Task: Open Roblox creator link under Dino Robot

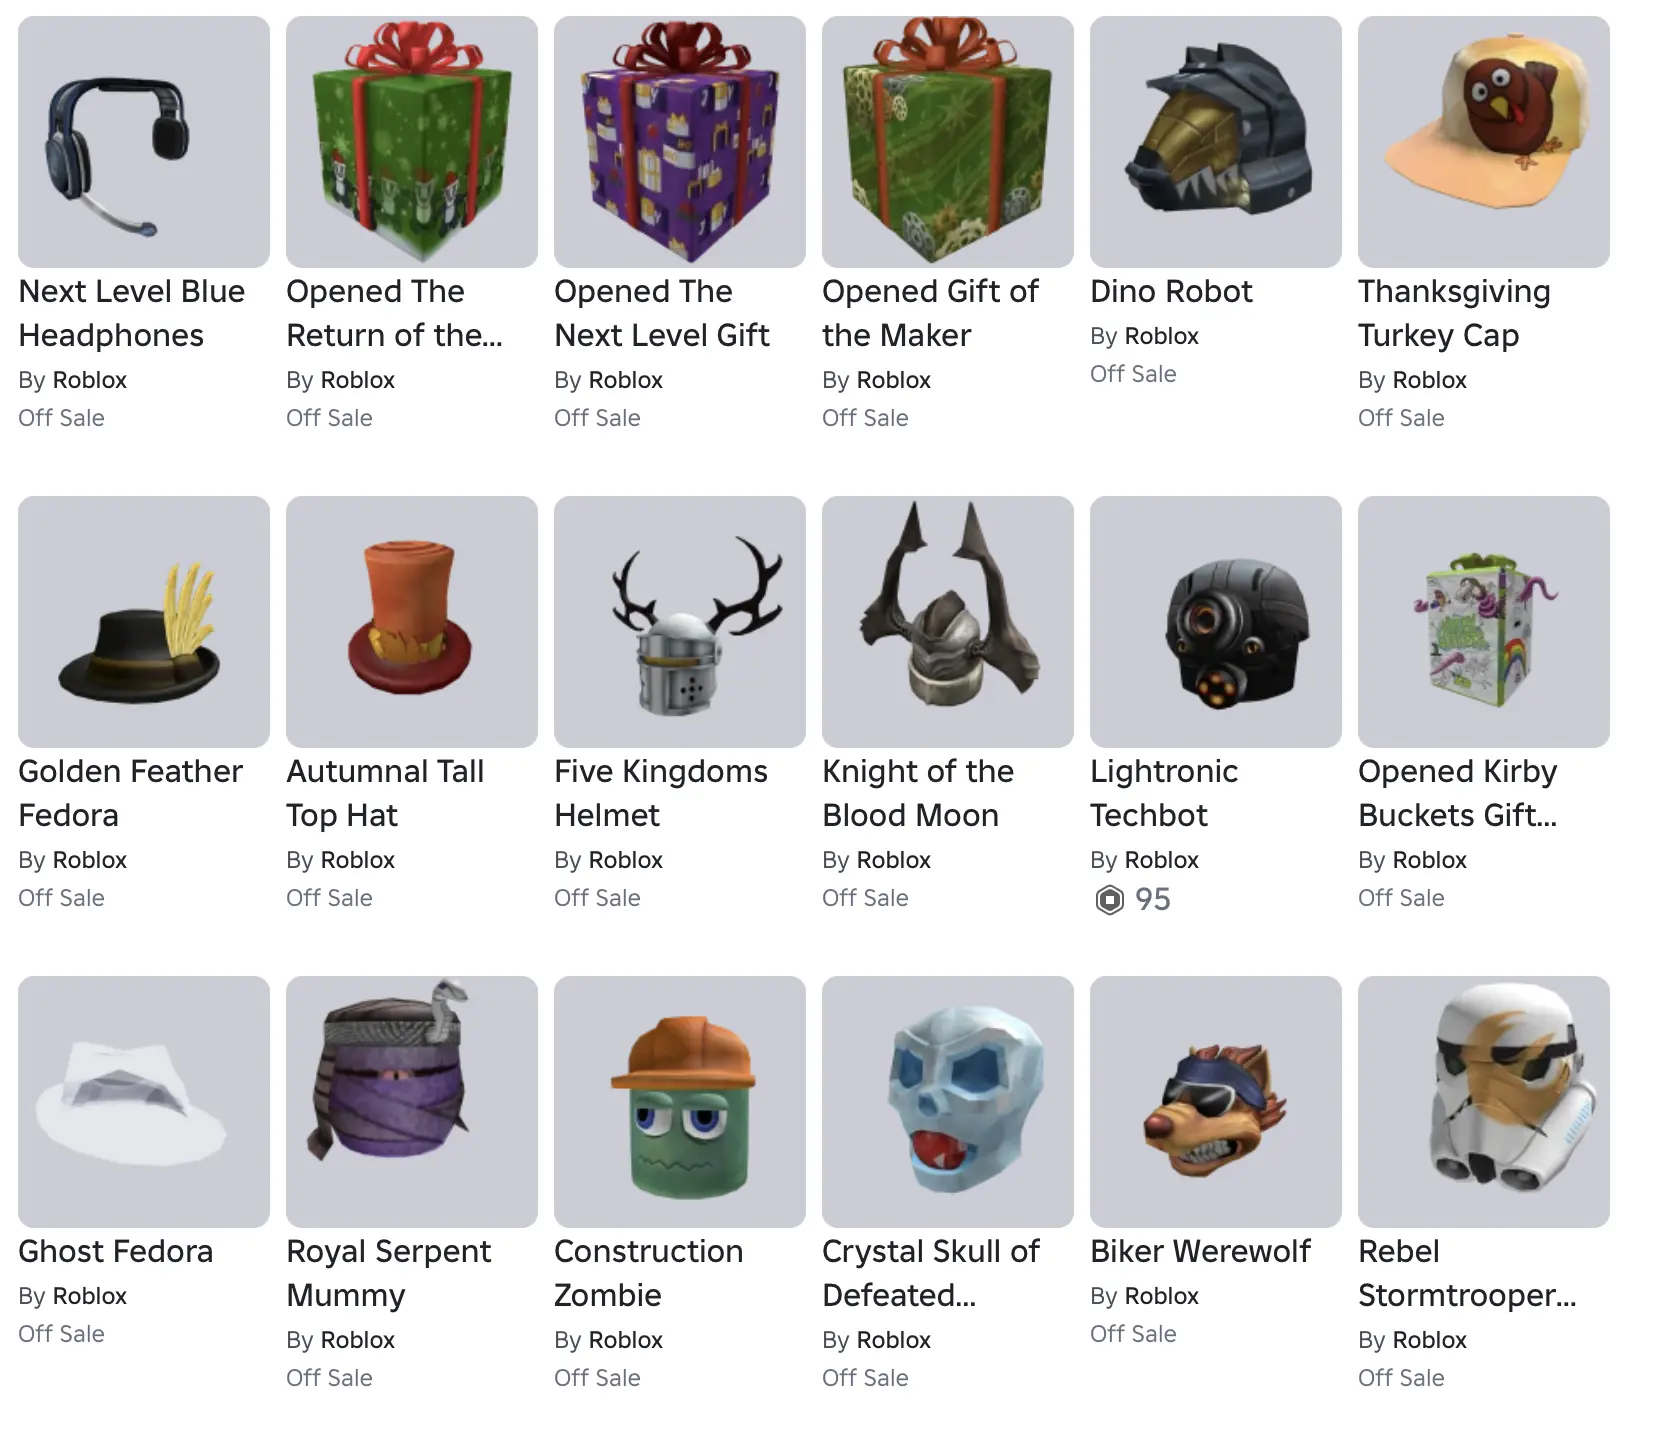Action: click(1161, 336)
